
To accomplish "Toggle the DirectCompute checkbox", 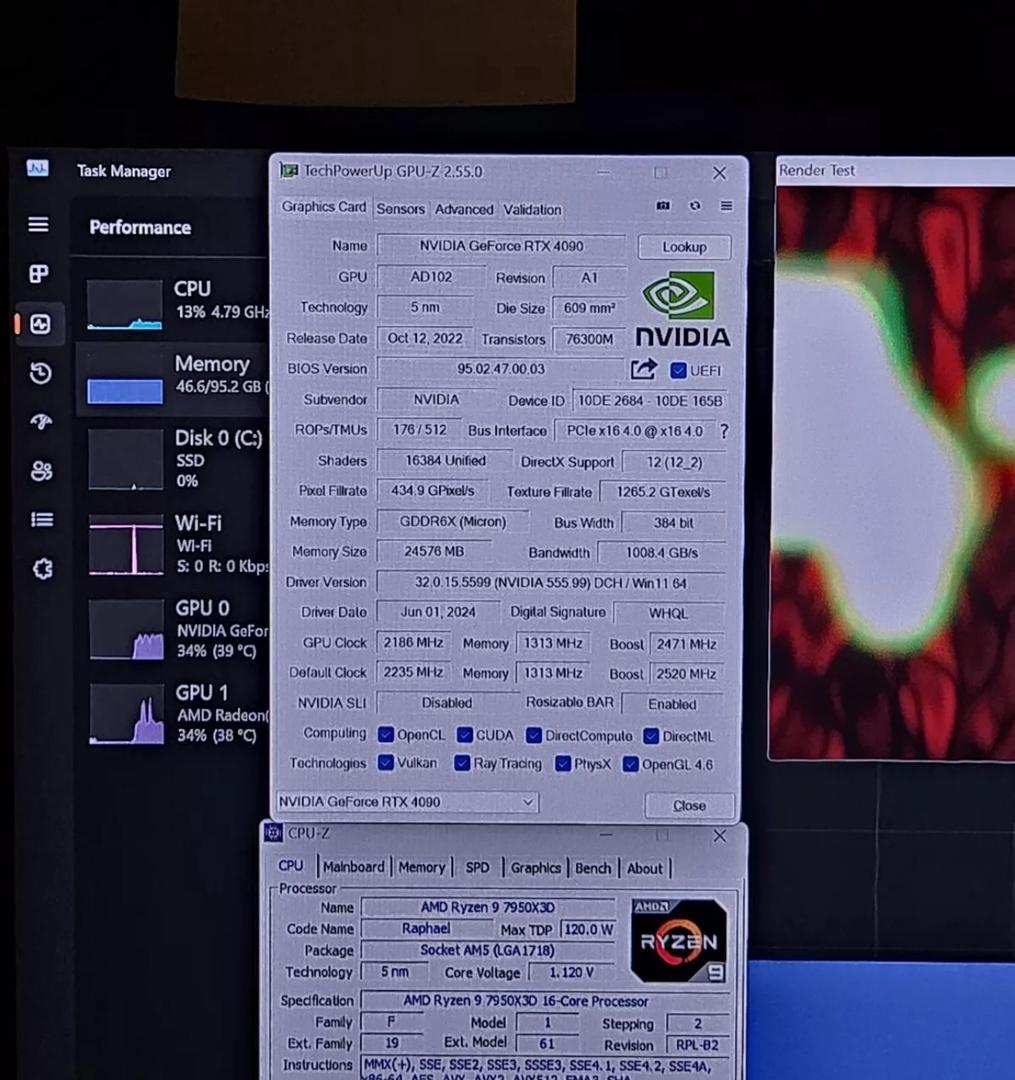I will click(x=534, y=736).
